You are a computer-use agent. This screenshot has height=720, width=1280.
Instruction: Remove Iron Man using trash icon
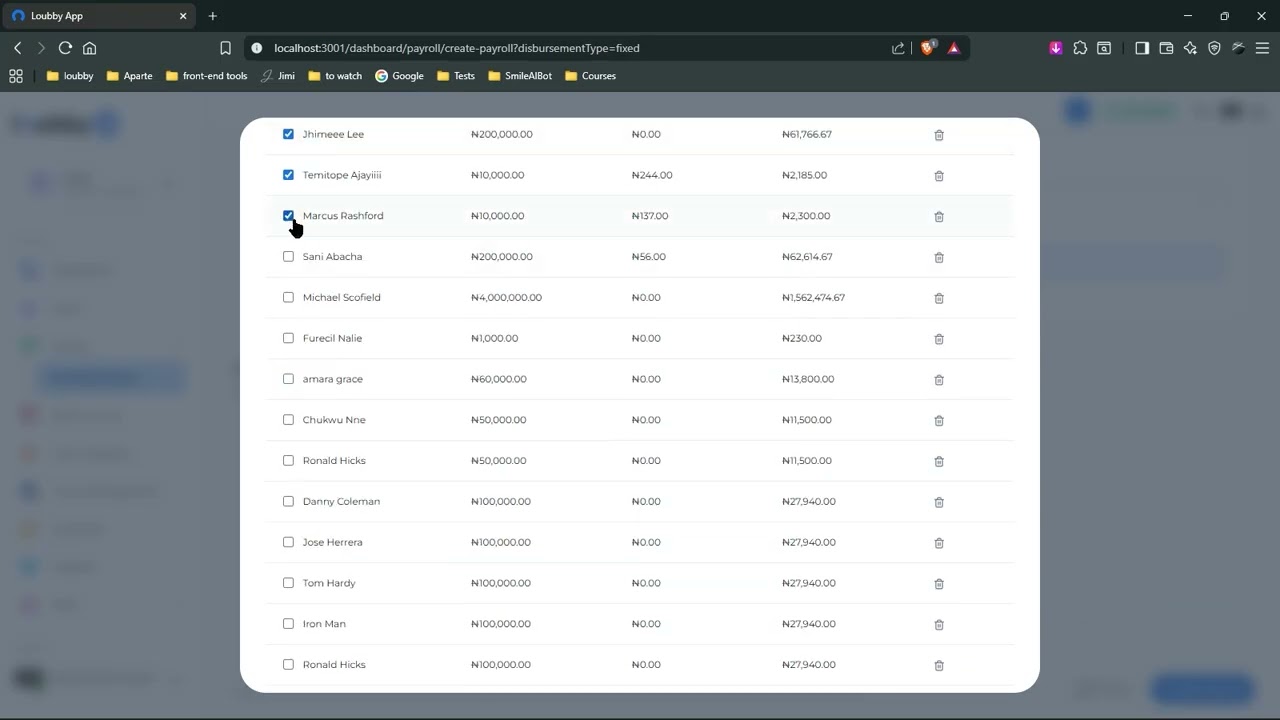939,625
